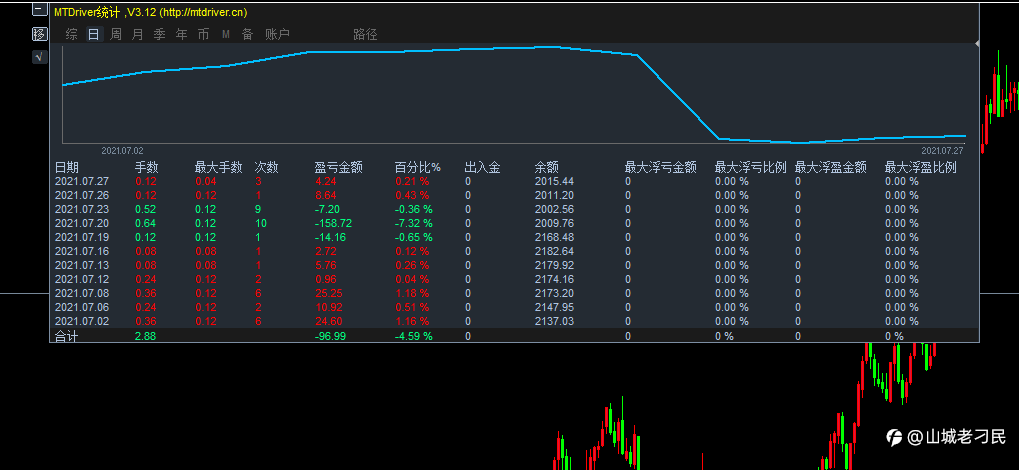Open the M tab
The width and height of the screenshot is (1019, 470).
(226, 34)
